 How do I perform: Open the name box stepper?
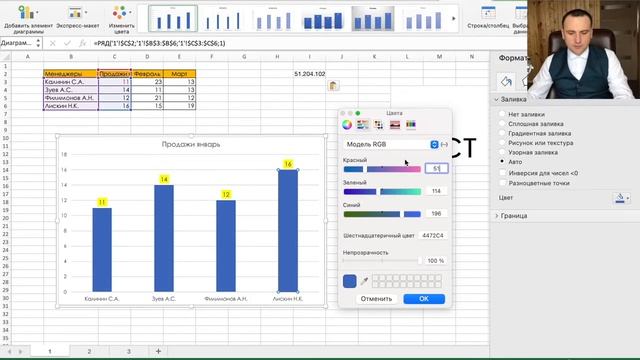(38, 43)
